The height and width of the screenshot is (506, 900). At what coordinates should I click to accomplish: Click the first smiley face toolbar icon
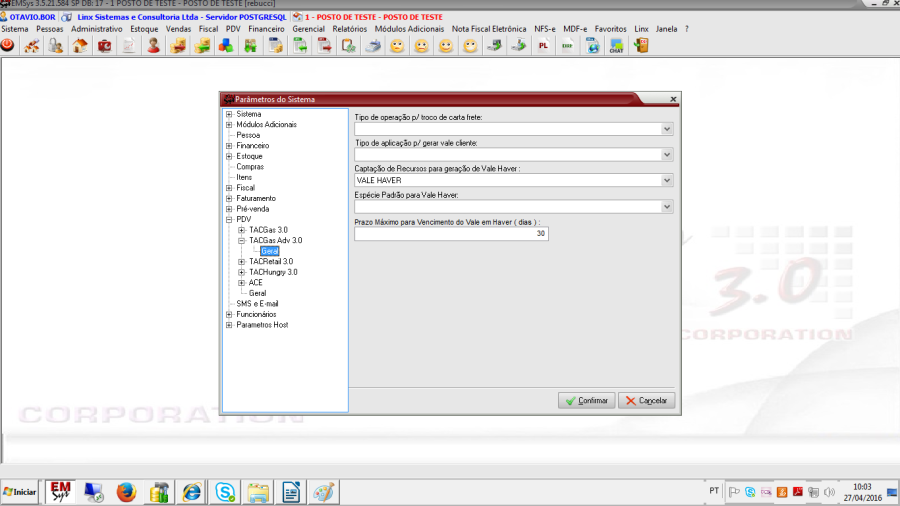point(397,45)
